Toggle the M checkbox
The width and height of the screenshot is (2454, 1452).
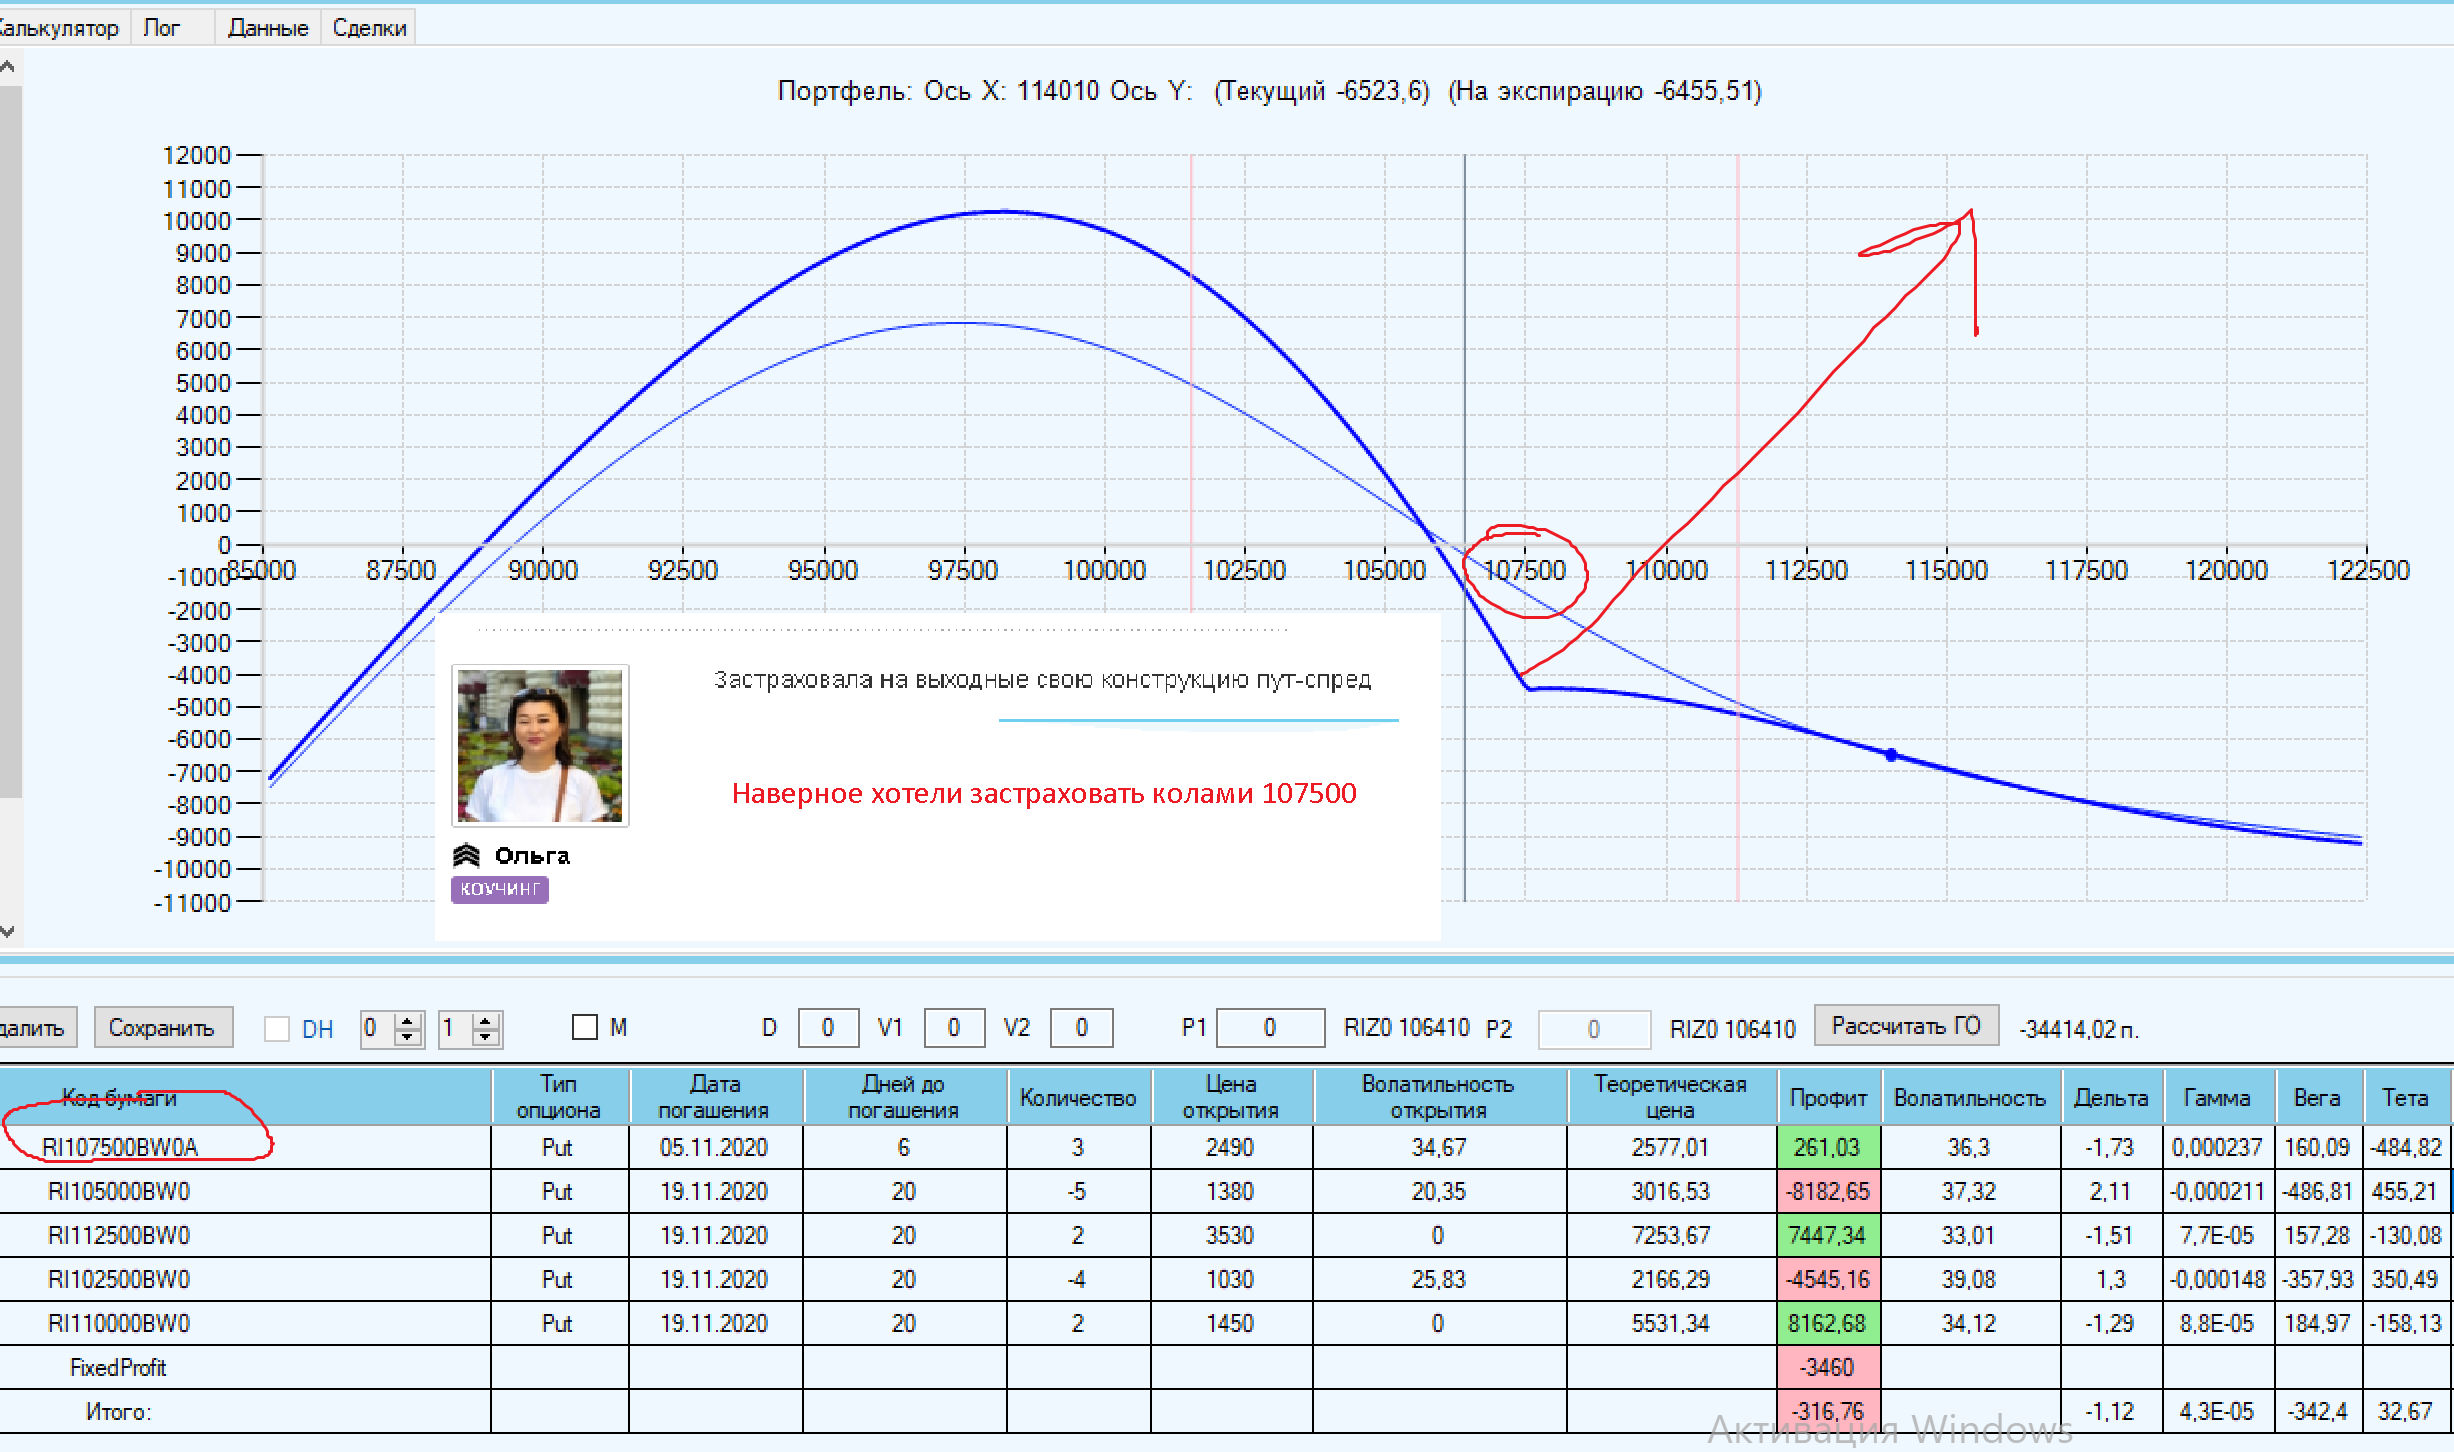[x=585, y=1027]
